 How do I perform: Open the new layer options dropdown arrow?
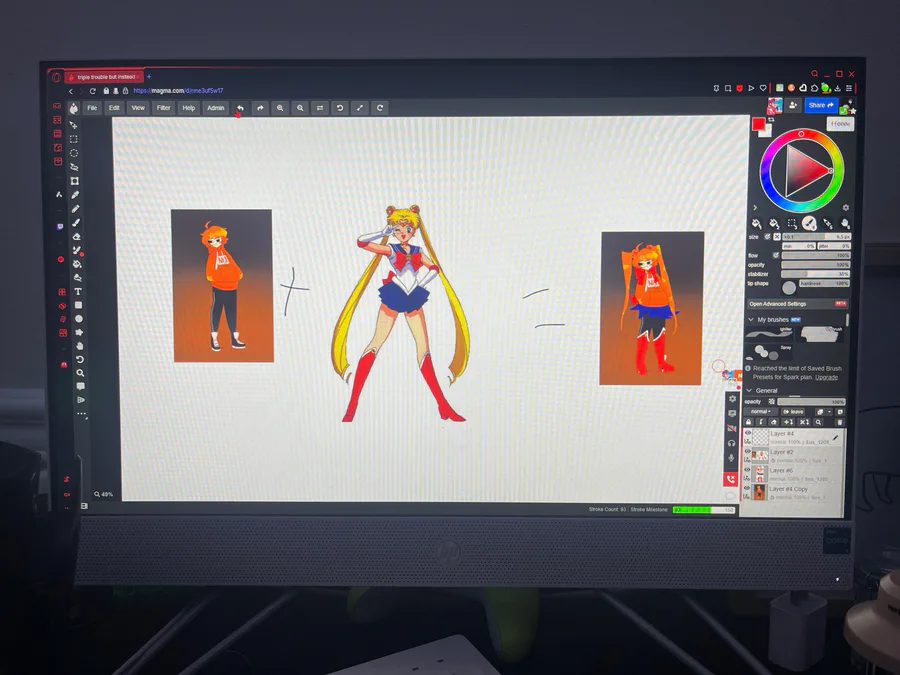click(830, 412)
